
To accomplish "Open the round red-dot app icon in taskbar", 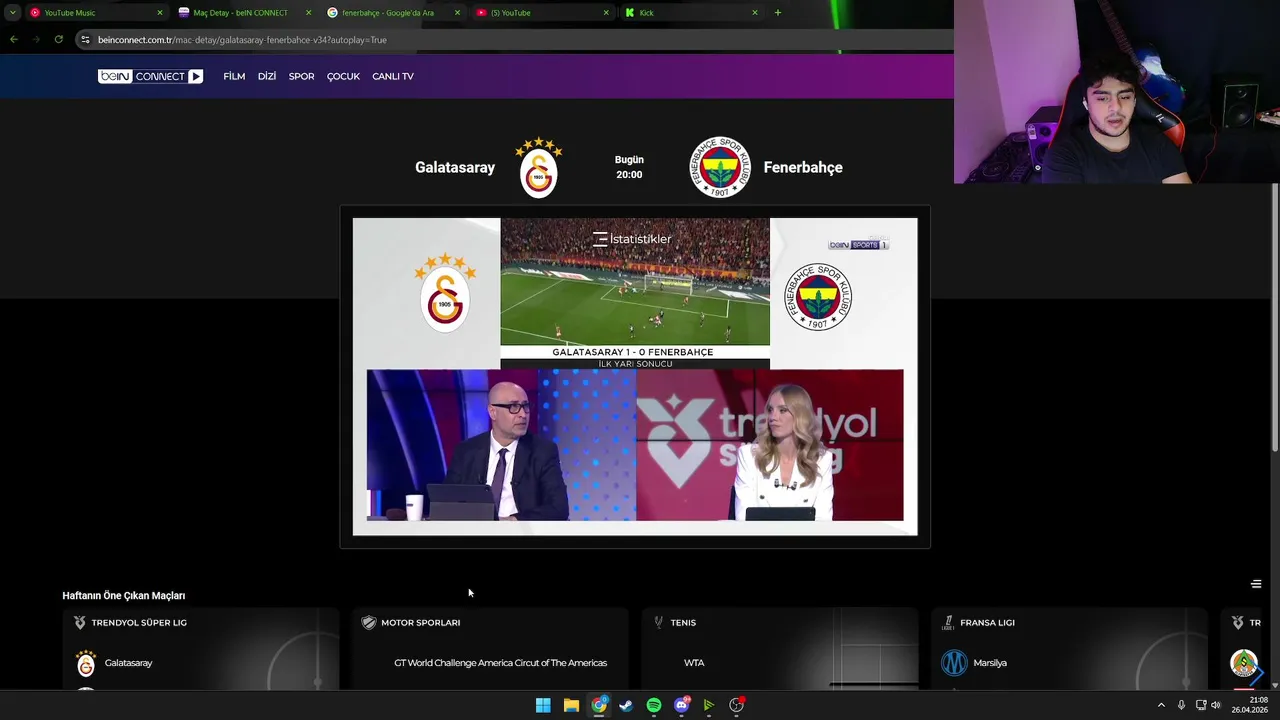I will coord(737,705).
